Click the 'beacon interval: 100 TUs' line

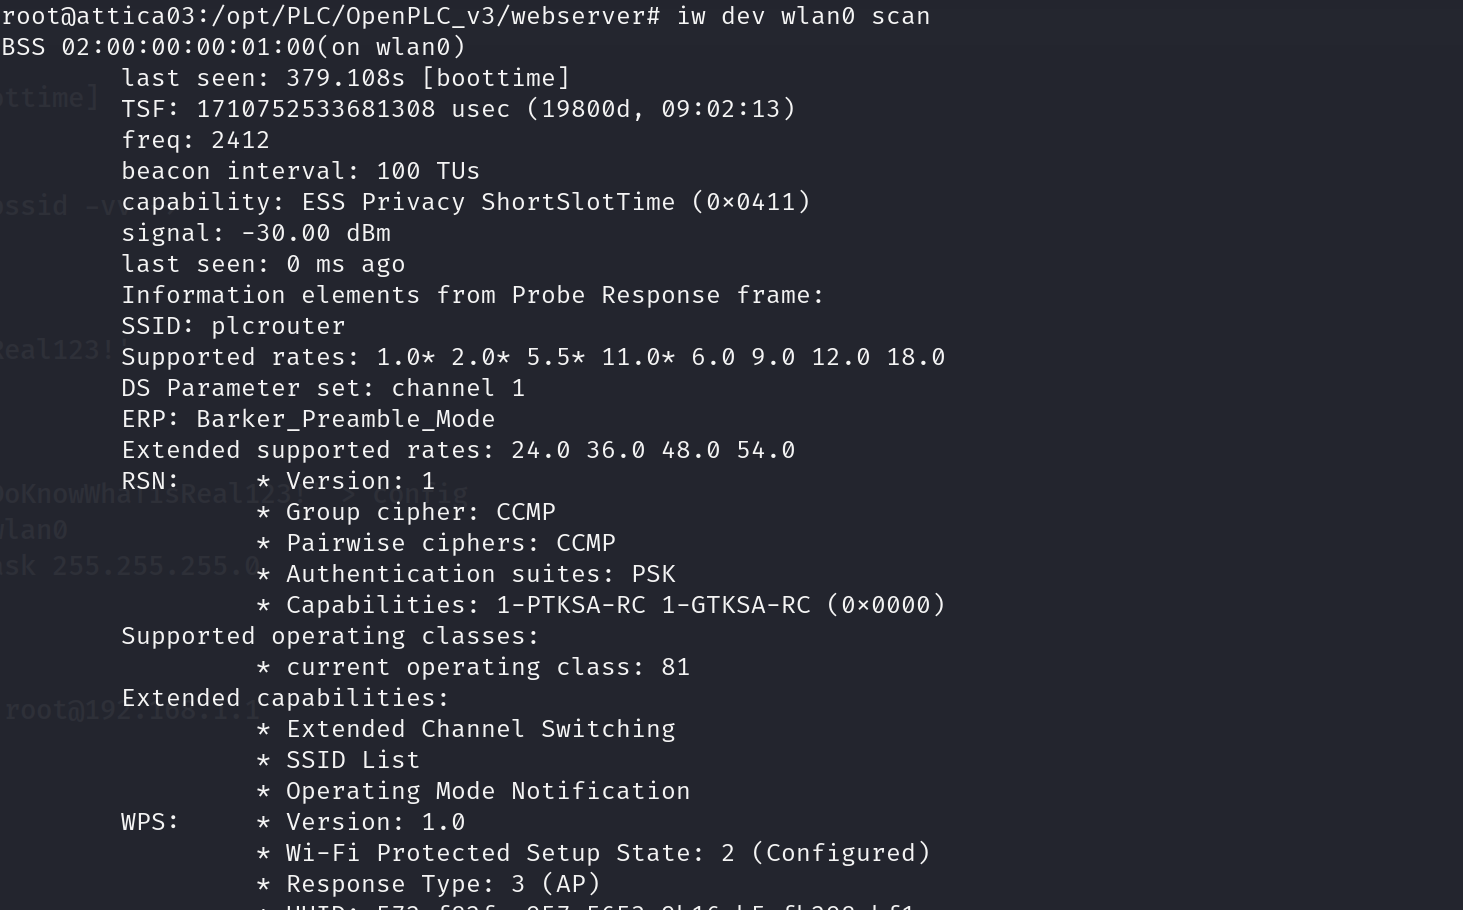point(300,171)
